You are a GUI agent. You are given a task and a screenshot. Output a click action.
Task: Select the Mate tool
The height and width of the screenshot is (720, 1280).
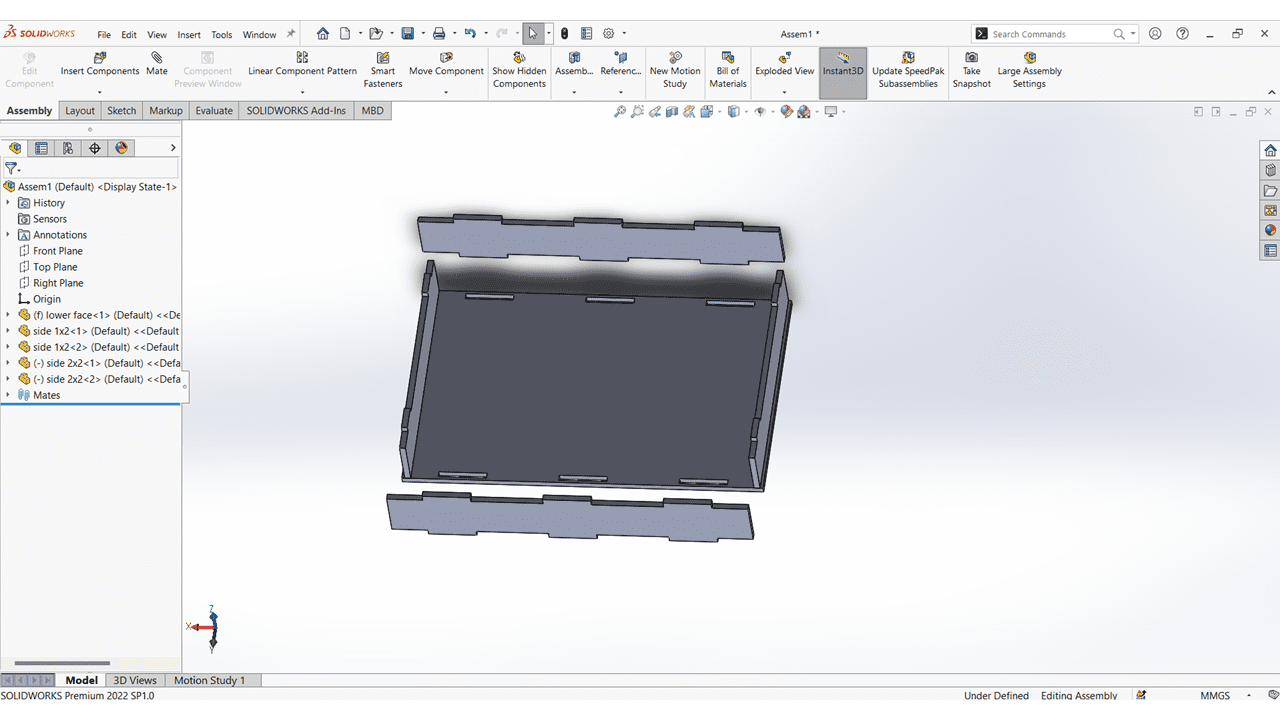click(x=157, y=65)
